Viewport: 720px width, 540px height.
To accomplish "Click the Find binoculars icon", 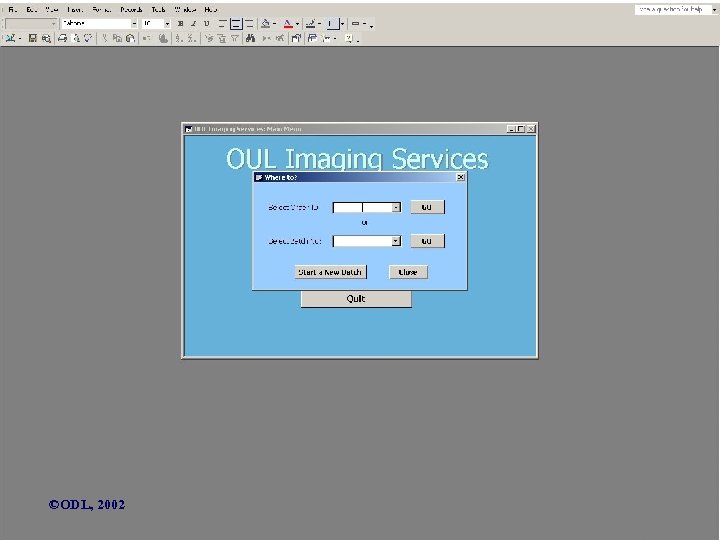I will pyautogui.click(x=250, y=38).
